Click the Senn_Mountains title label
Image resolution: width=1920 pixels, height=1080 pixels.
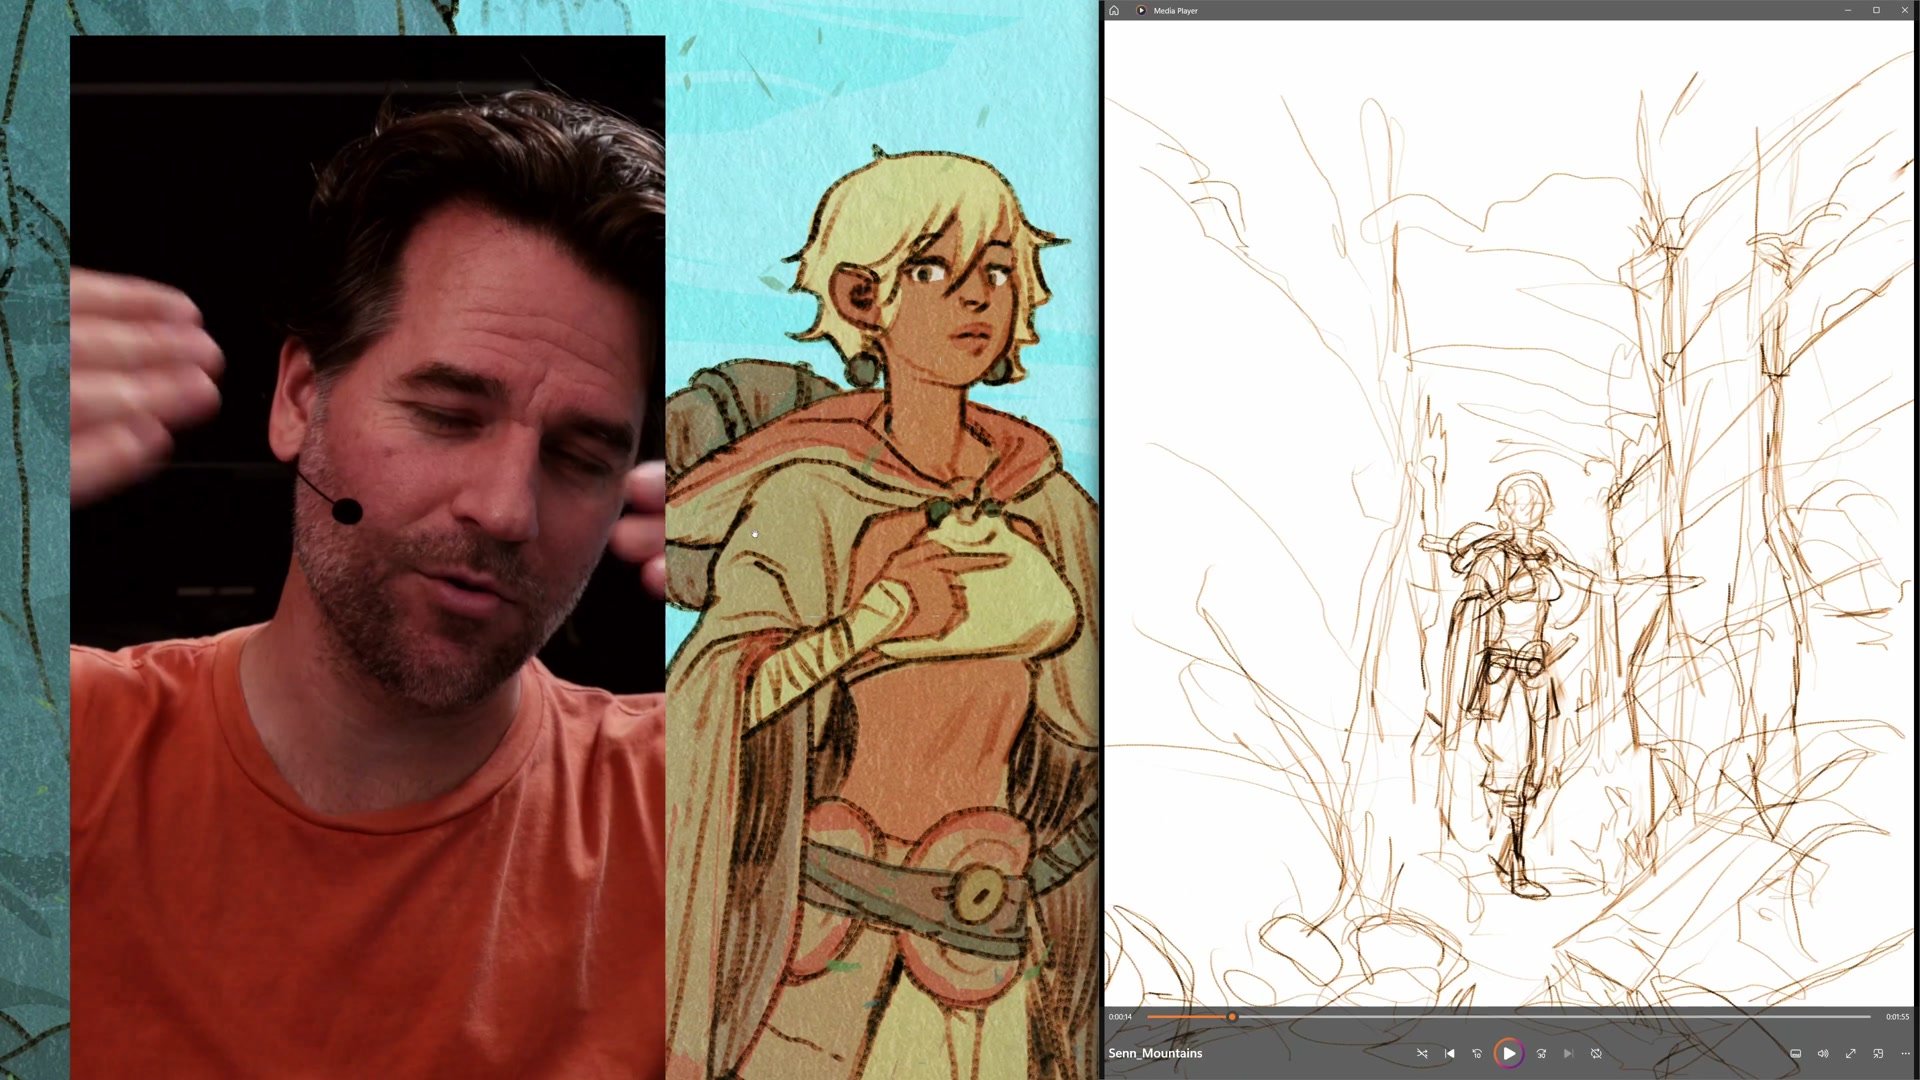point(1155,1053)
